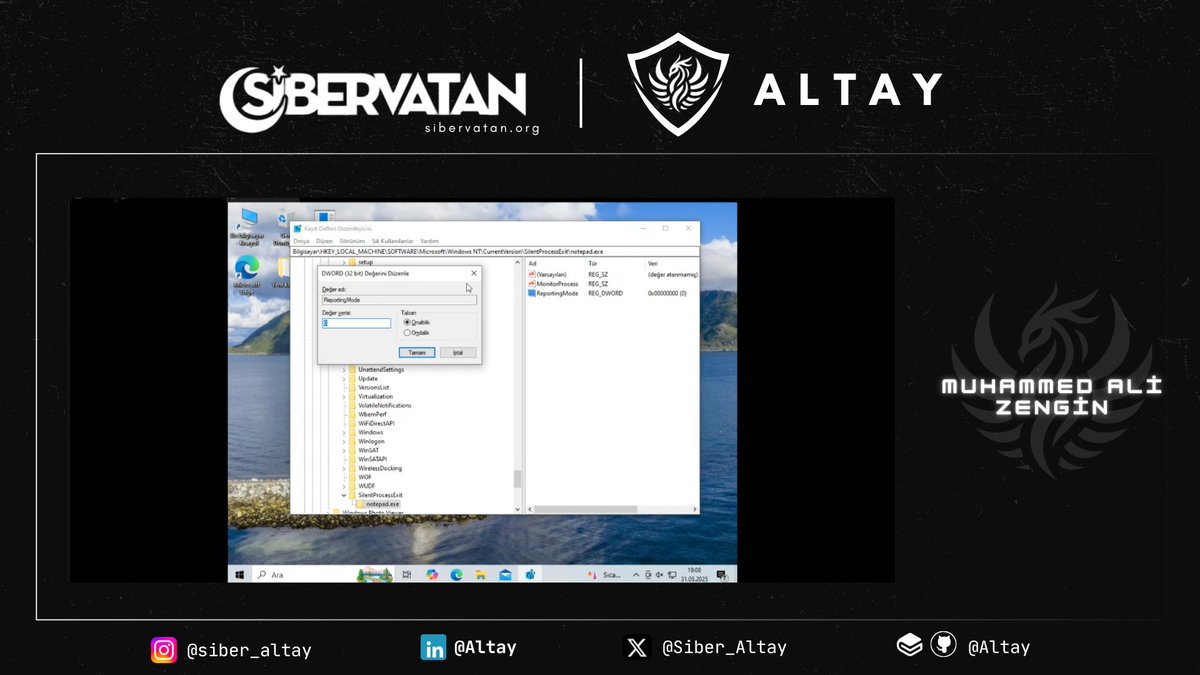Open Microsoft Edge in the taskbar
Screen dimensions: 1200x675
point(456,575)
